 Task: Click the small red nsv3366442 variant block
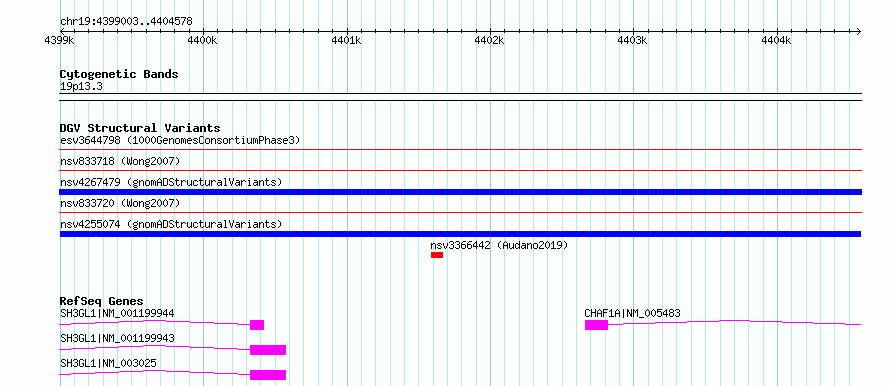point(436,255)
